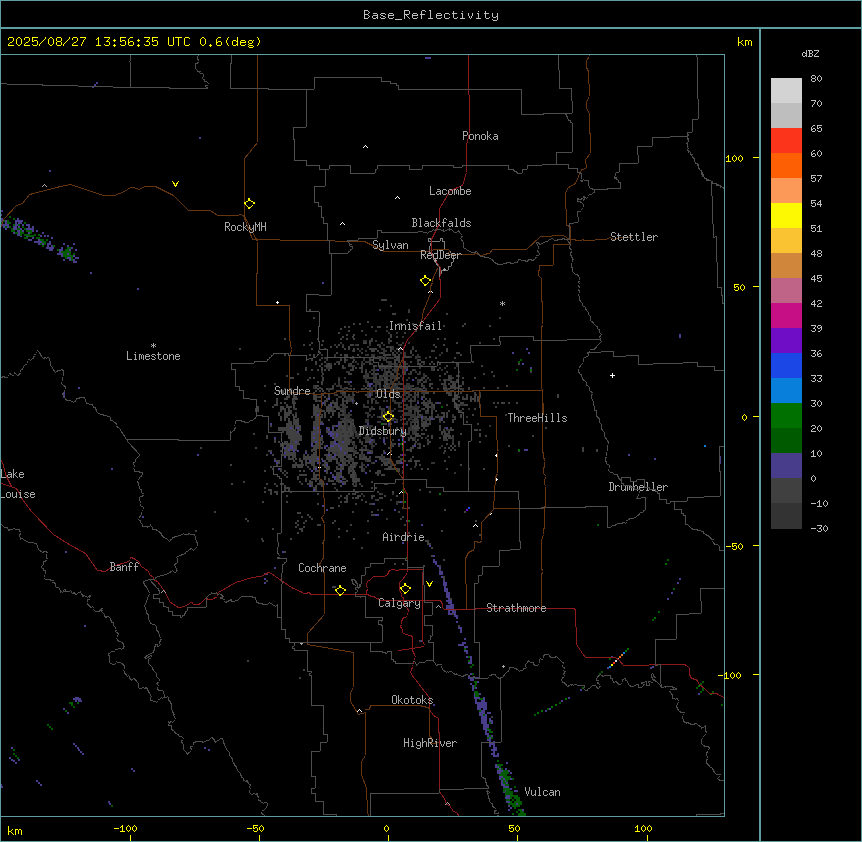Click the Strathmore city label
862x842 pixels.
516,608
